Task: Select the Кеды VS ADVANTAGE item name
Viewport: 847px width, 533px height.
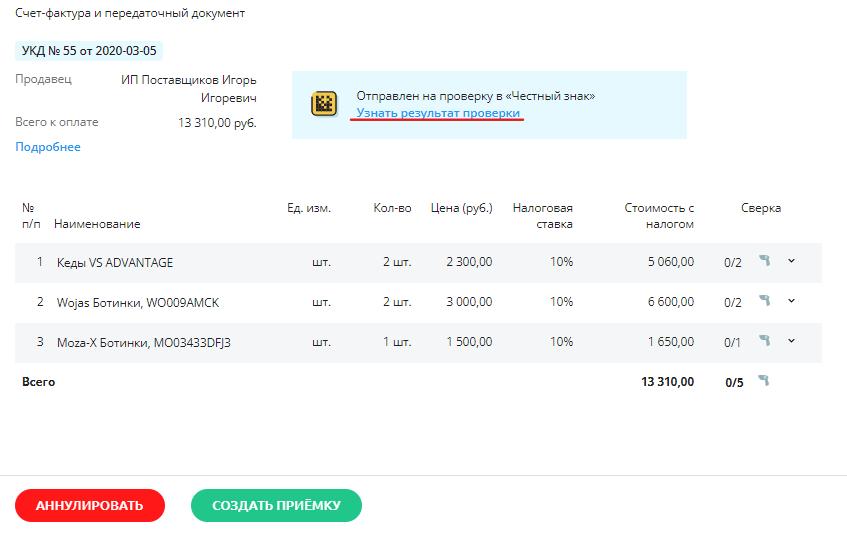Action: (115, 262)
